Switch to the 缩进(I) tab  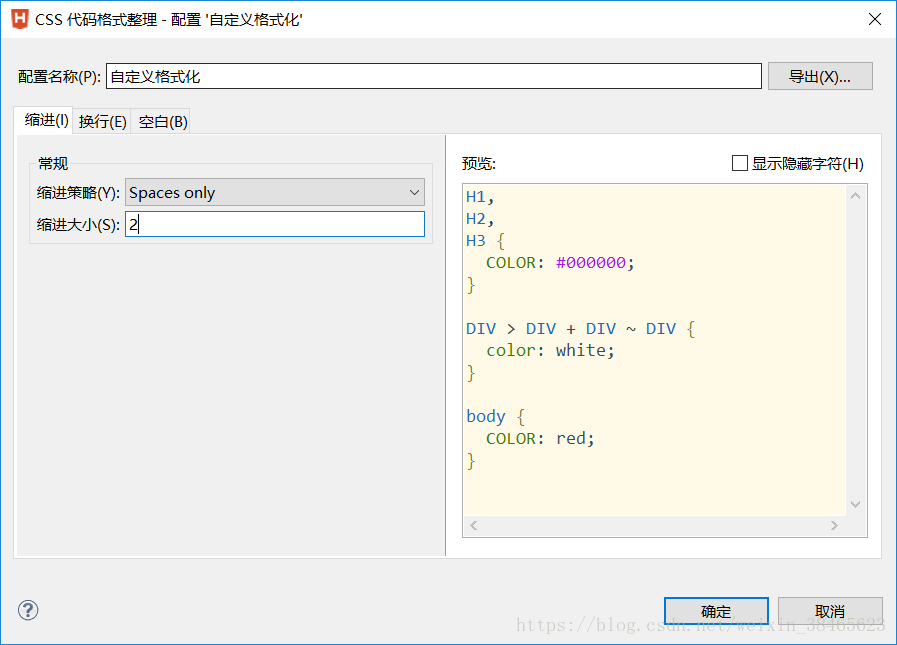(45, 120)
